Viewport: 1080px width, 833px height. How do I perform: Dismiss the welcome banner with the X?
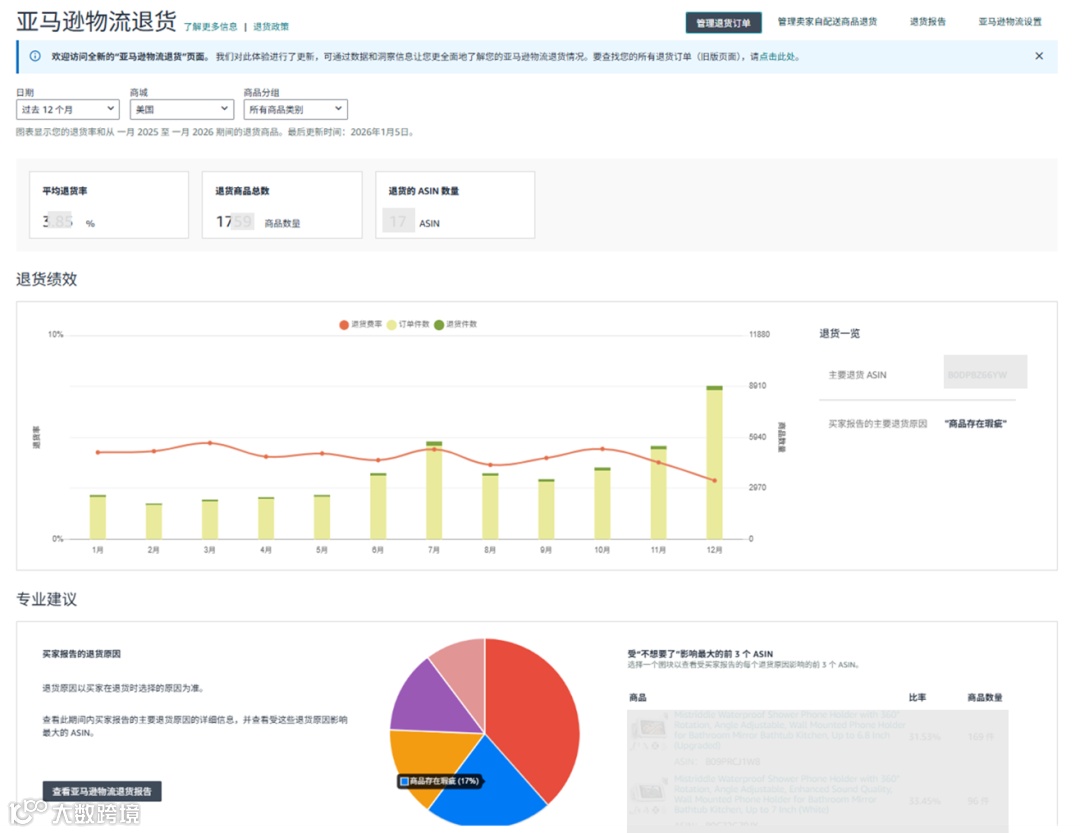pyautogui.click(x=1039, y=56)
